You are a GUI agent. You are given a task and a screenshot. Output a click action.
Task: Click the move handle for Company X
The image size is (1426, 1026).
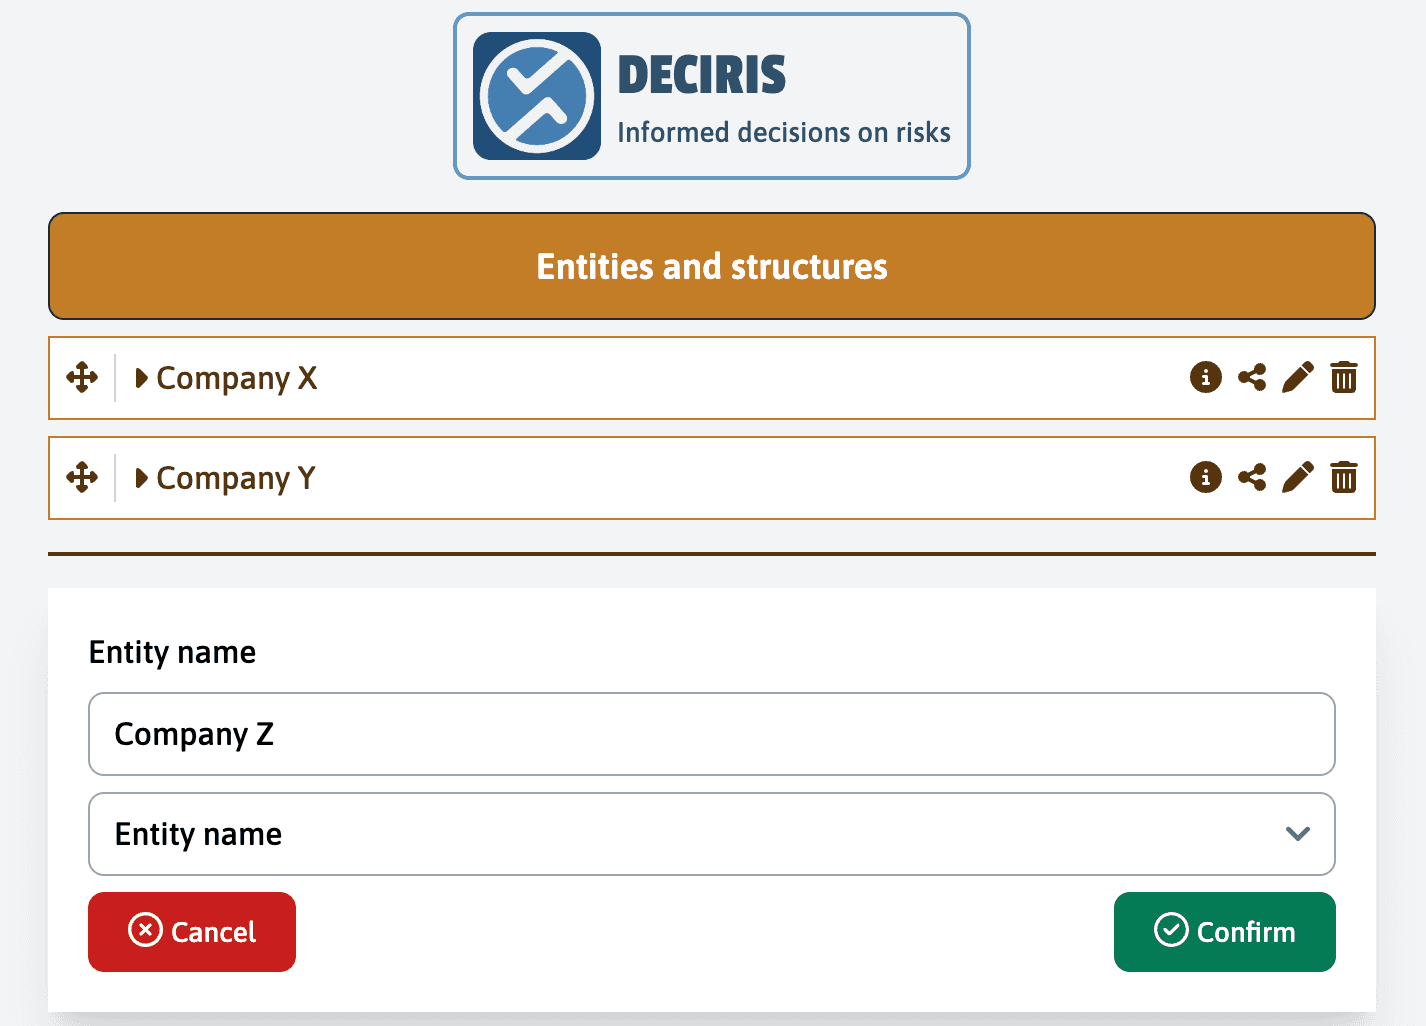(83, 378)
